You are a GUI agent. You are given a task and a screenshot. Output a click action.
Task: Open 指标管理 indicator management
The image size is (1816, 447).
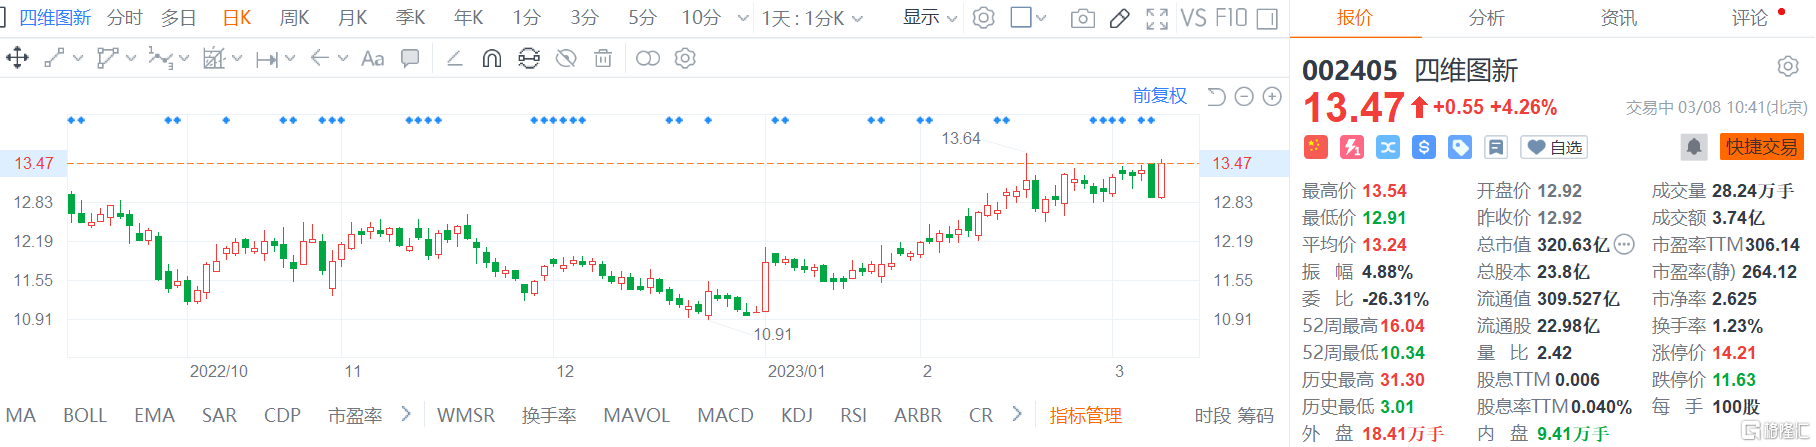click(1085, 415)
